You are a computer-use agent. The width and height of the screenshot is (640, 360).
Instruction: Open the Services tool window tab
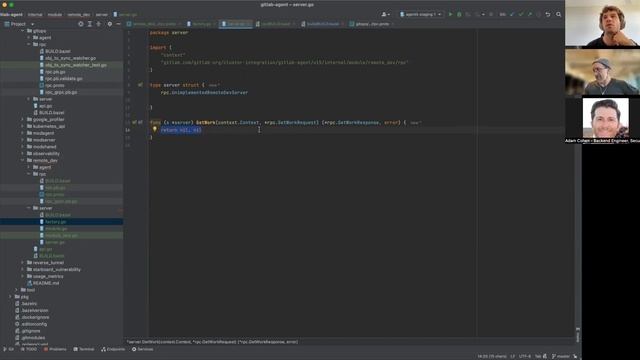point(142,349)
